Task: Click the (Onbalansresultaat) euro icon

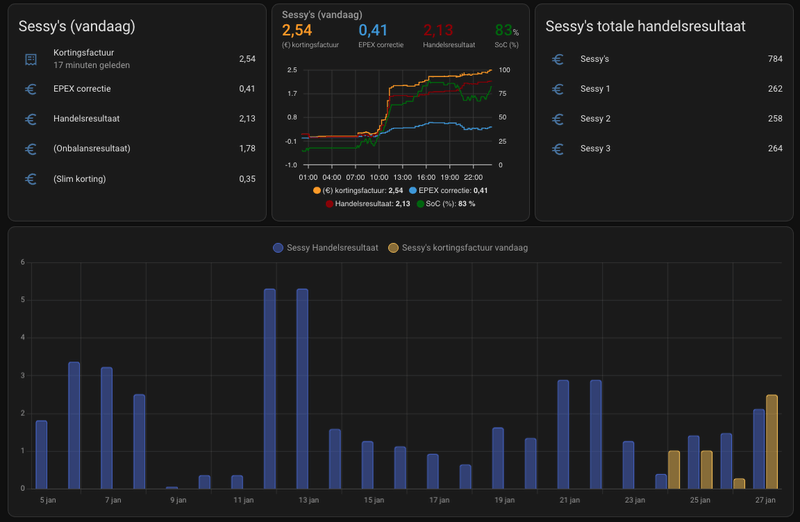Action: (x=31, y=149)
